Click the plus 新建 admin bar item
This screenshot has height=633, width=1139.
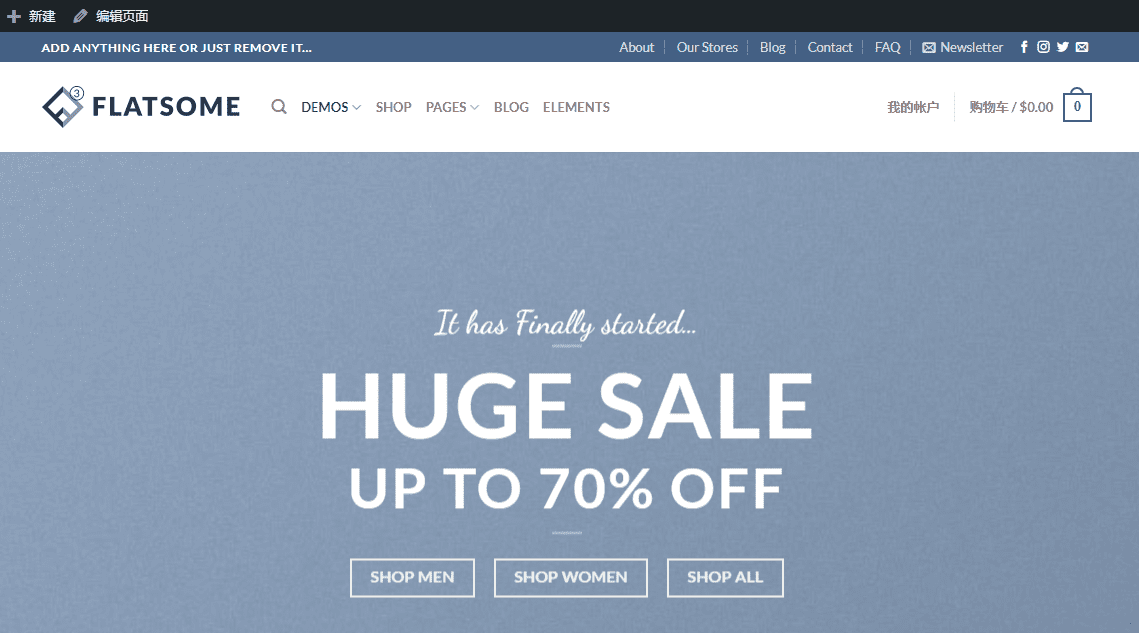click(x=31, y=16)
